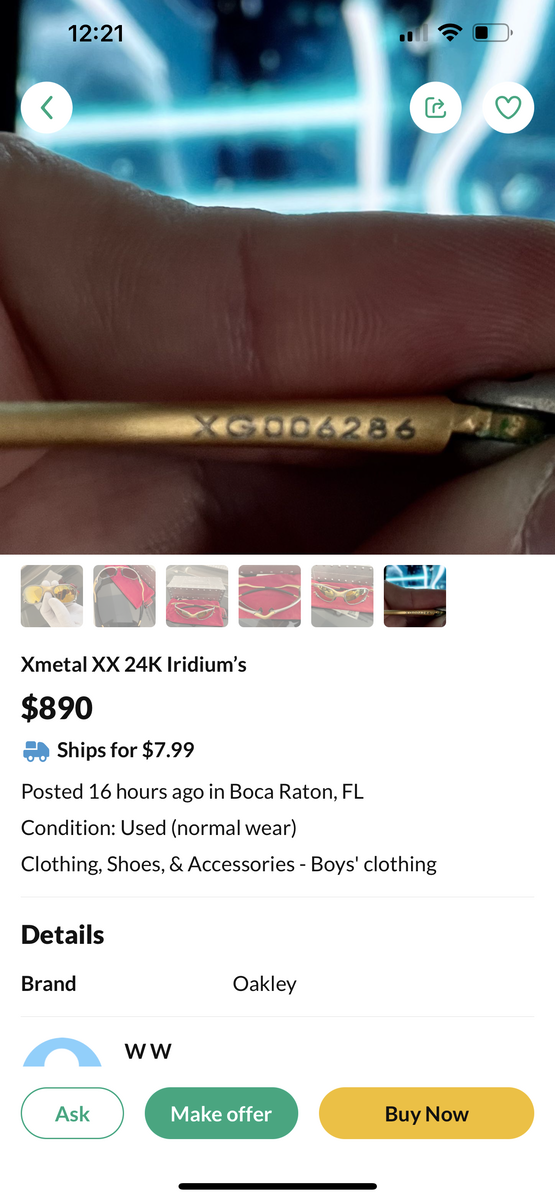The image size is (555, 1200).
Task: Check the Wi-Fi status icon
Action: (x=450, y=33)
